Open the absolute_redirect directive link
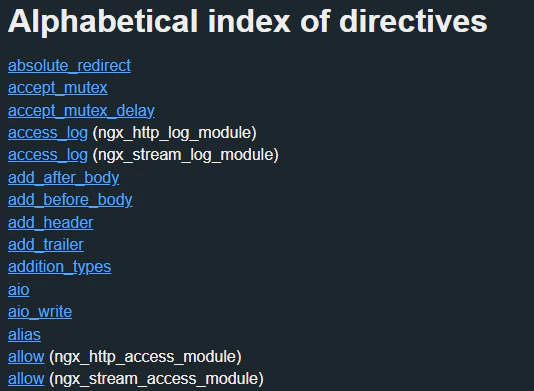The image size is (534, 391). [69, 65]
